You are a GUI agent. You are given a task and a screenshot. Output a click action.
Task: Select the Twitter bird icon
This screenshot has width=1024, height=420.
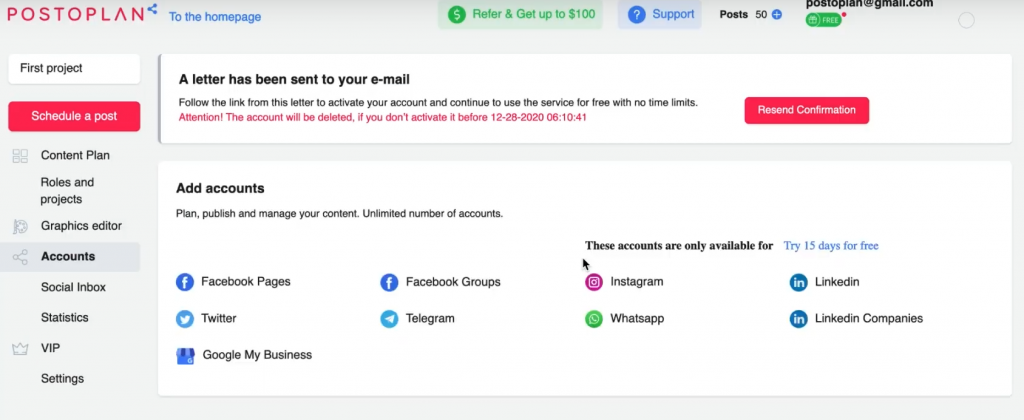(185, 319)
